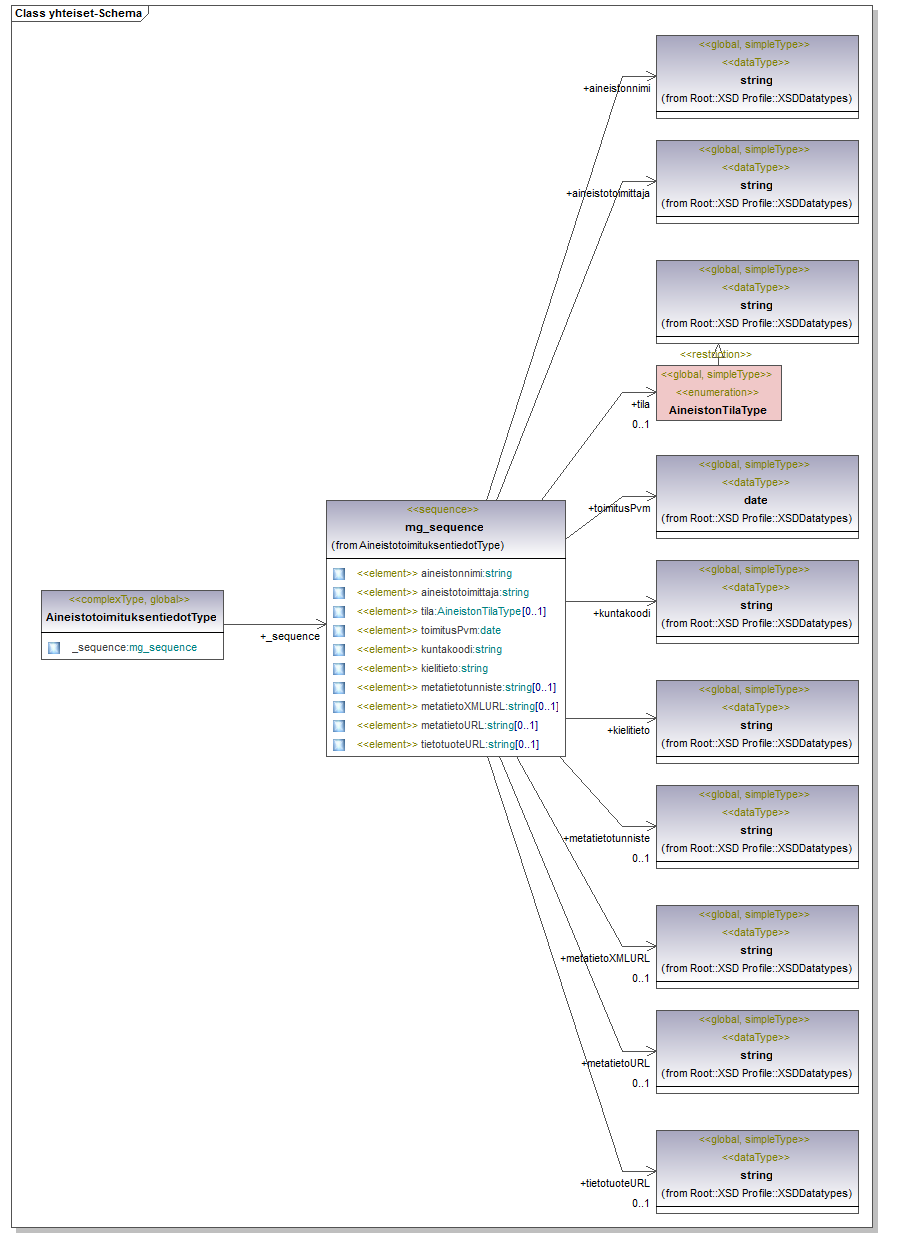The image size is (899, 1248).
Task: Select the icon next to the tietotuoteURL element
Action: pos(339,745)
